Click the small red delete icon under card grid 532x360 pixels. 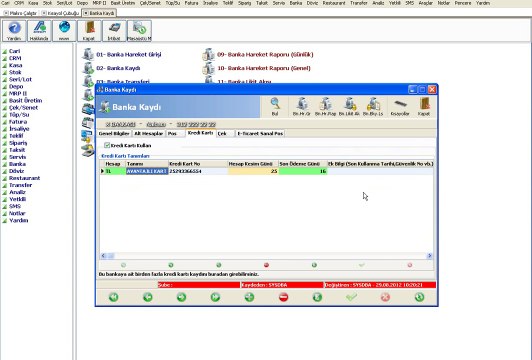pos(266,265)
